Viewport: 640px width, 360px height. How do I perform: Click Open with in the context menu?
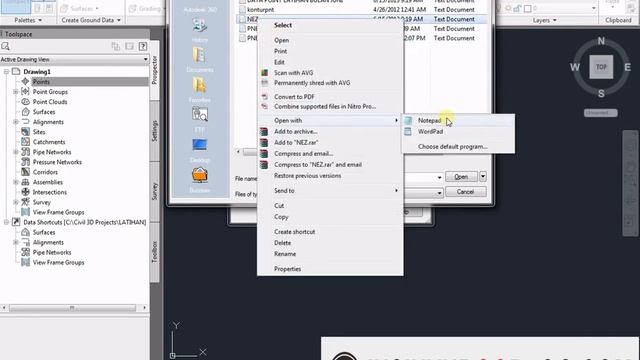(x=330, y=120)
